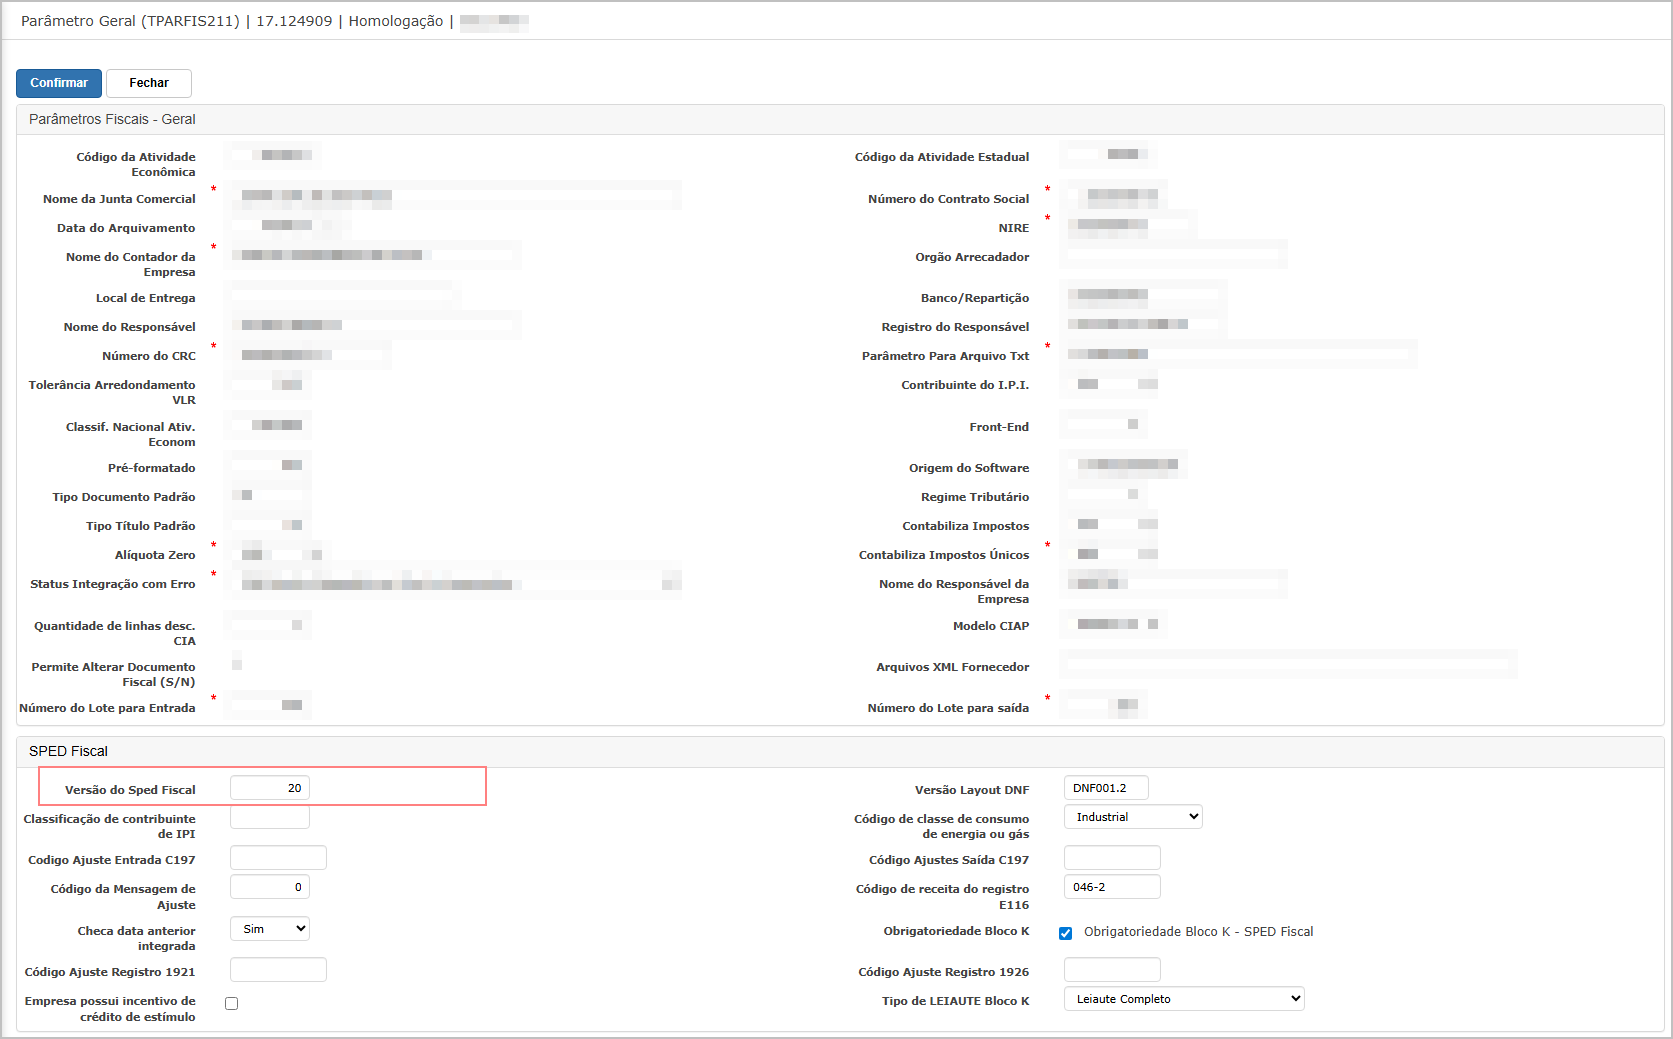Click the Versão do Sped Fiscal field

(x=270, y=788)
